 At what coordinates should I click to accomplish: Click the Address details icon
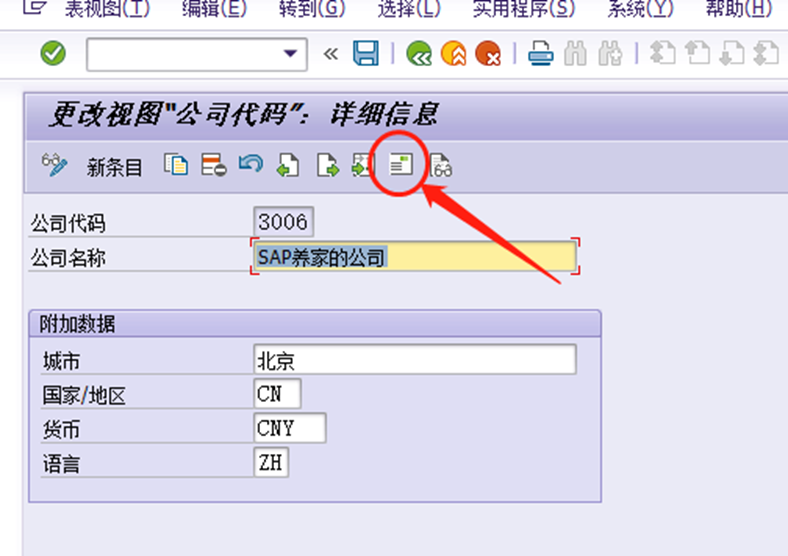coord(401,164)
